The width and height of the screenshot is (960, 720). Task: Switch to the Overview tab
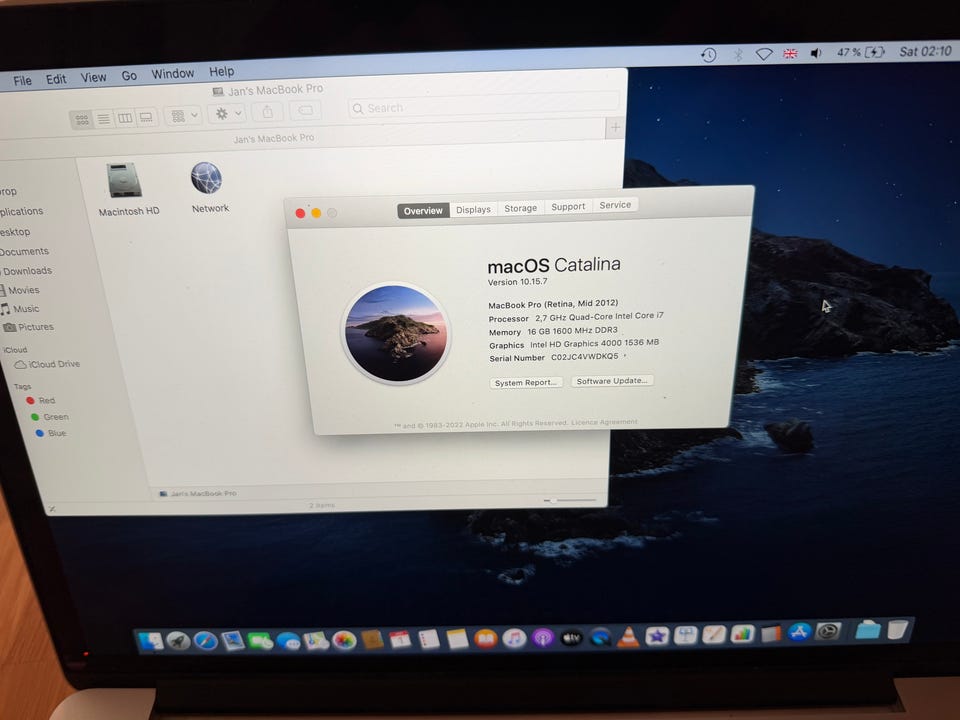click(x=423, y=211)
